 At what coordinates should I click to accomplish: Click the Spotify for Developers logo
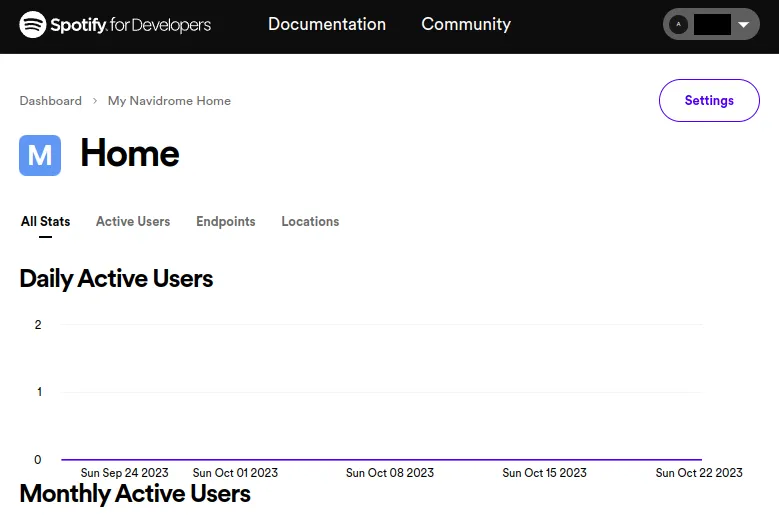(115, 24)
